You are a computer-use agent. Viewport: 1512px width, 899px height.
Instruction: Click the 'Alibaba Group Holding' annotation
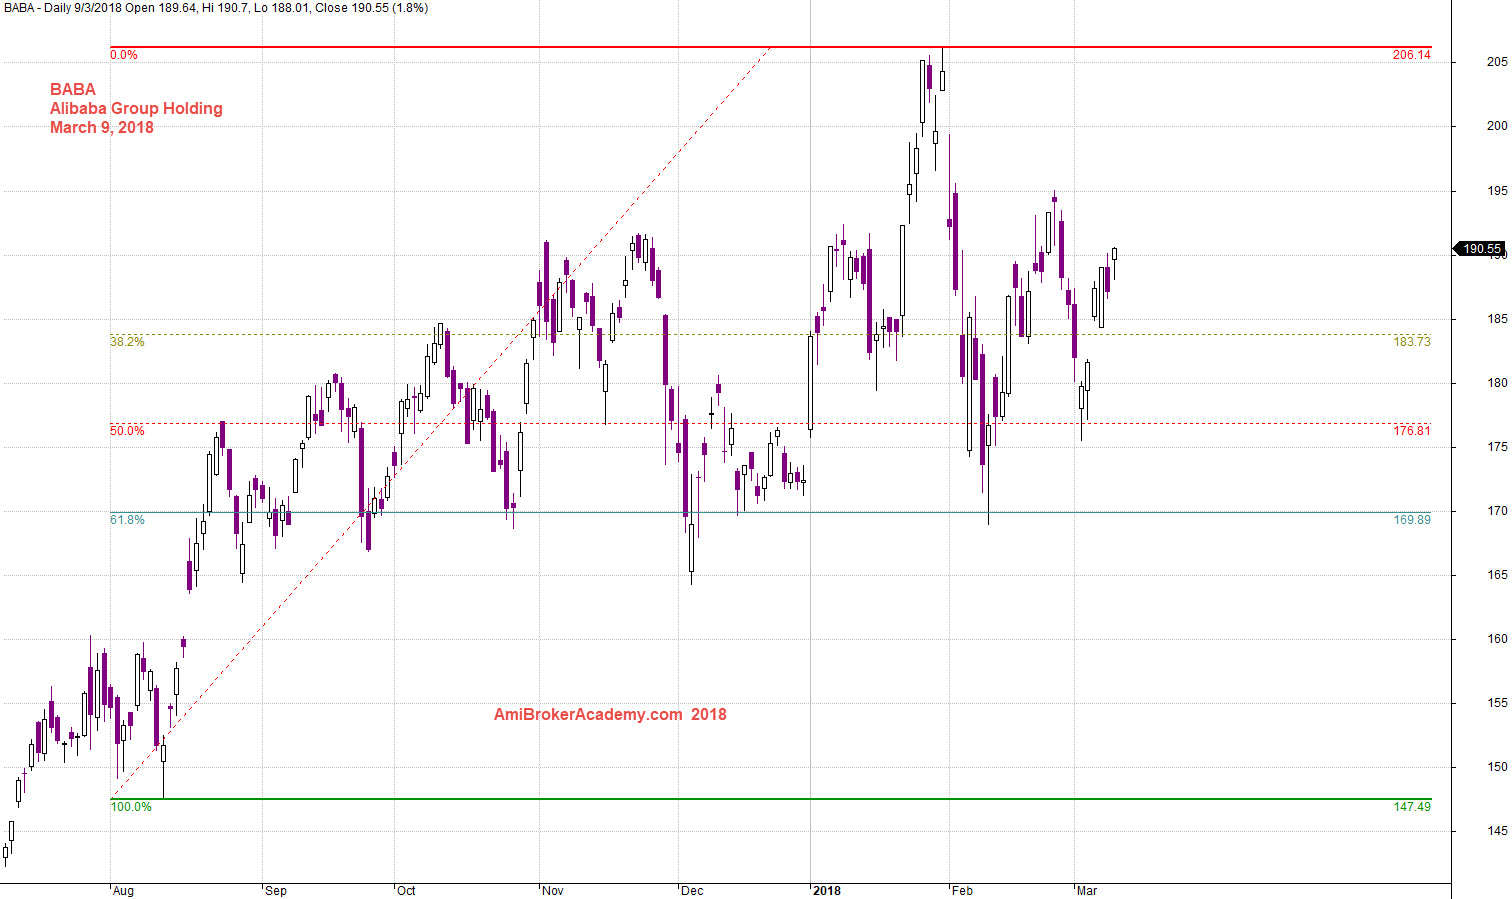tap(136, 109)
